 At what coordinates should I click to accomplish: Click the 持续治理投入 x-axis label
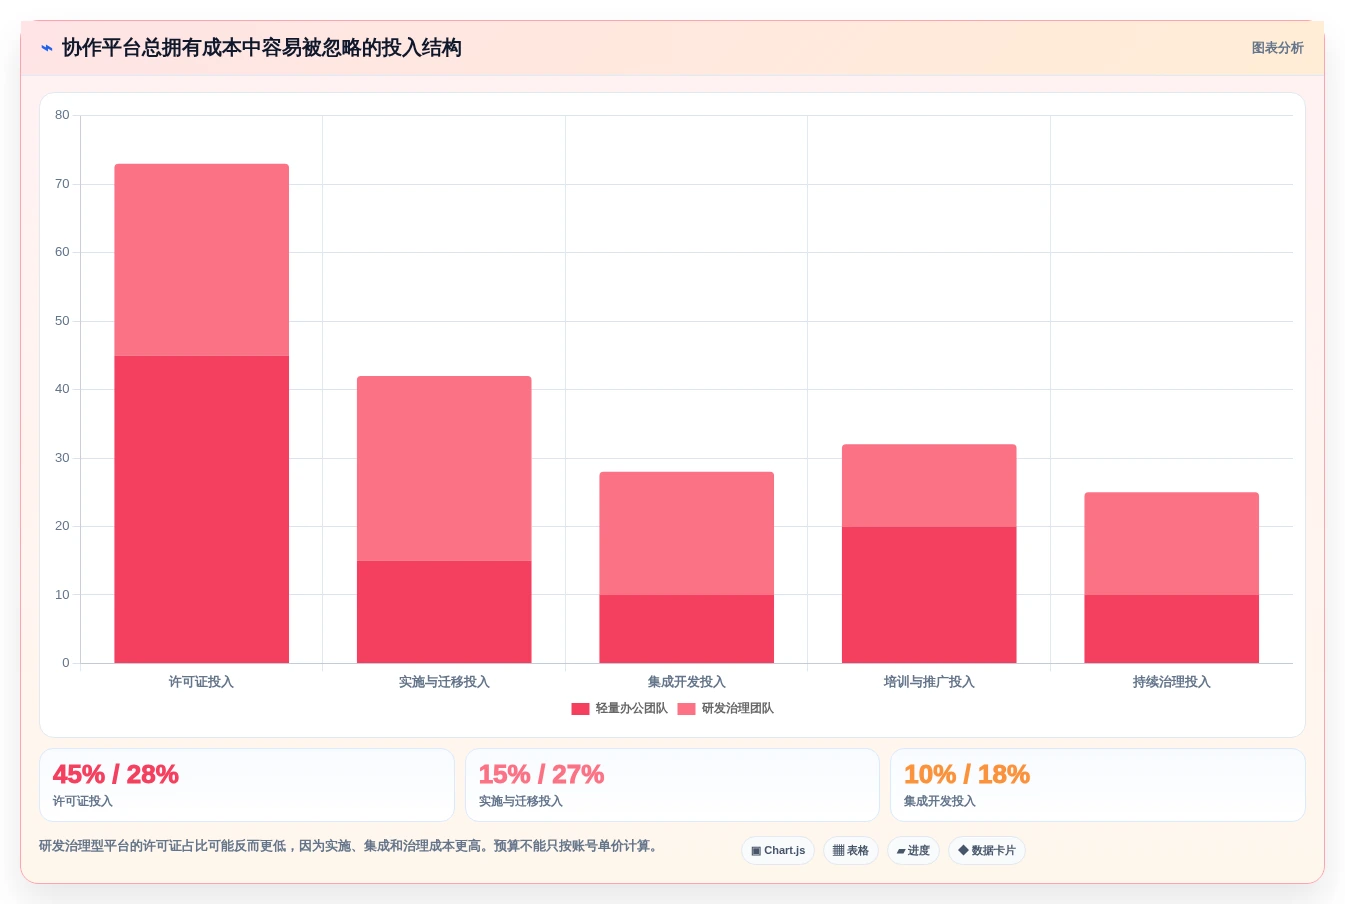(x=1172, y=682)
